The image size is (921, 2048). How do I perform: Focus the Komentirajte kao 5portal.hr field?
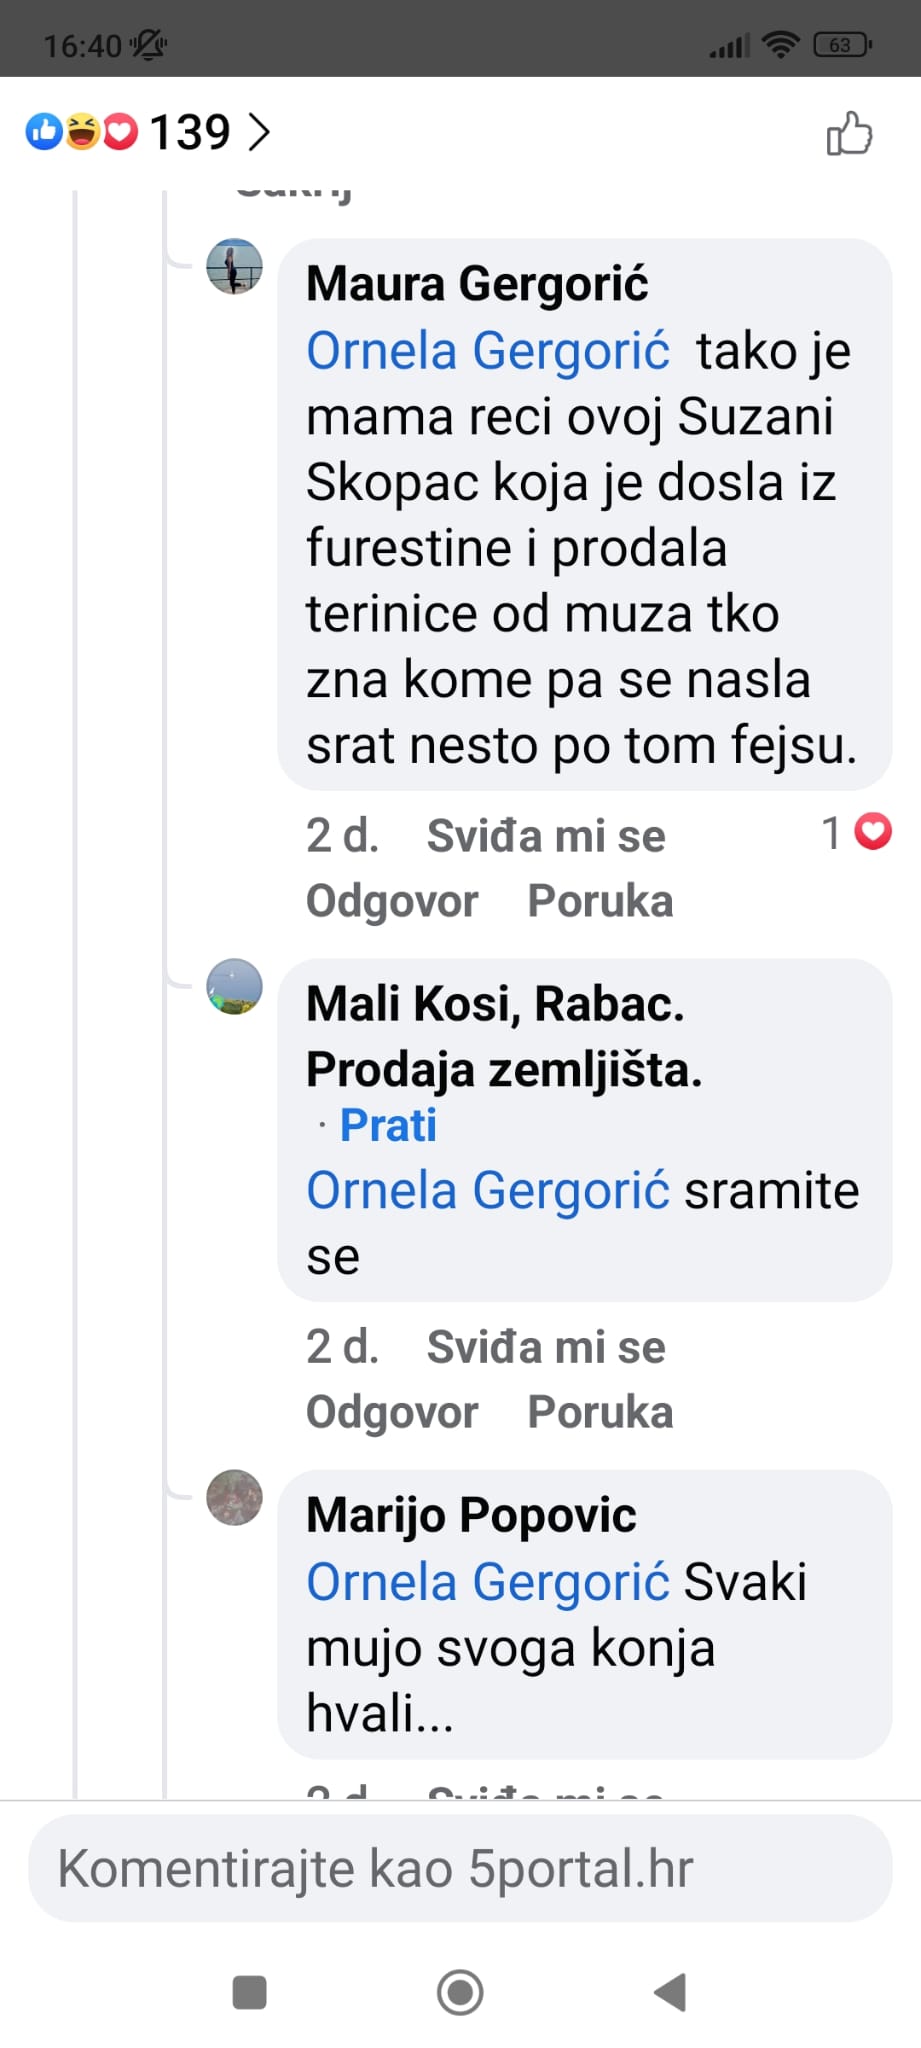click(x=460, y=1868)
